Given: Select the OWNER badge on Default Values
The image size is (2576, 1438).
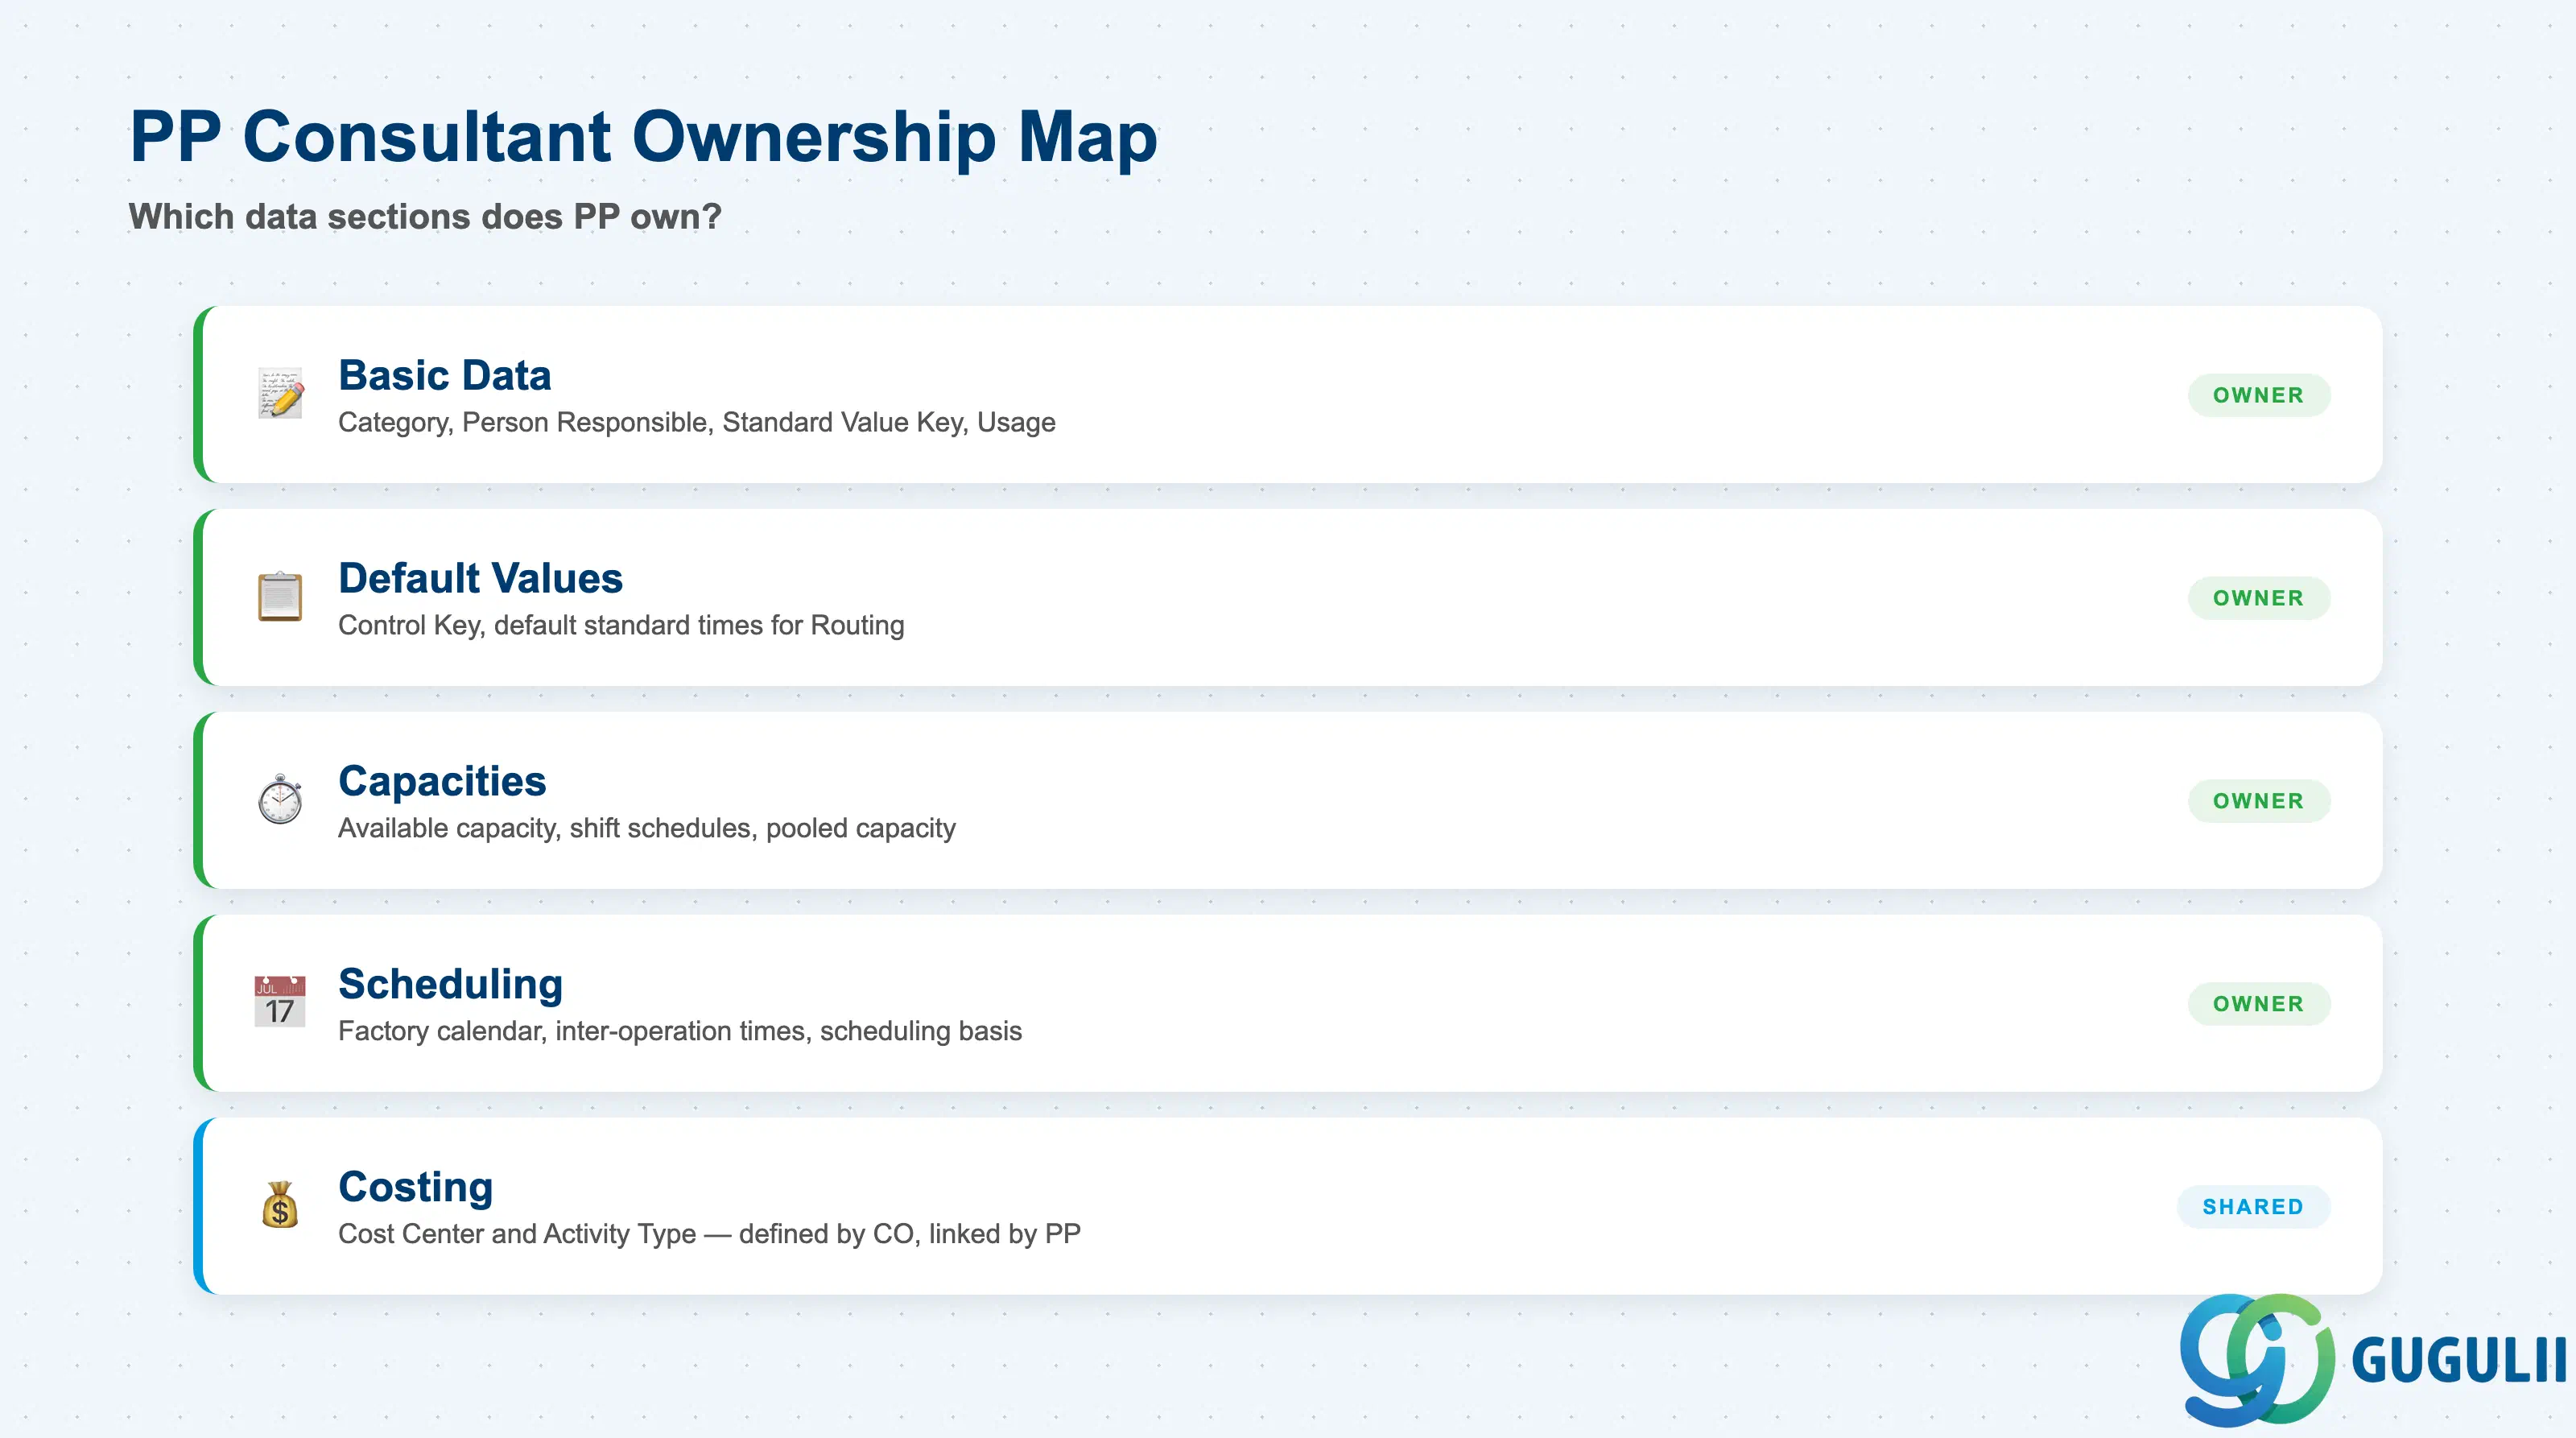Looking at the screenshot, I should pos(2259,598).
